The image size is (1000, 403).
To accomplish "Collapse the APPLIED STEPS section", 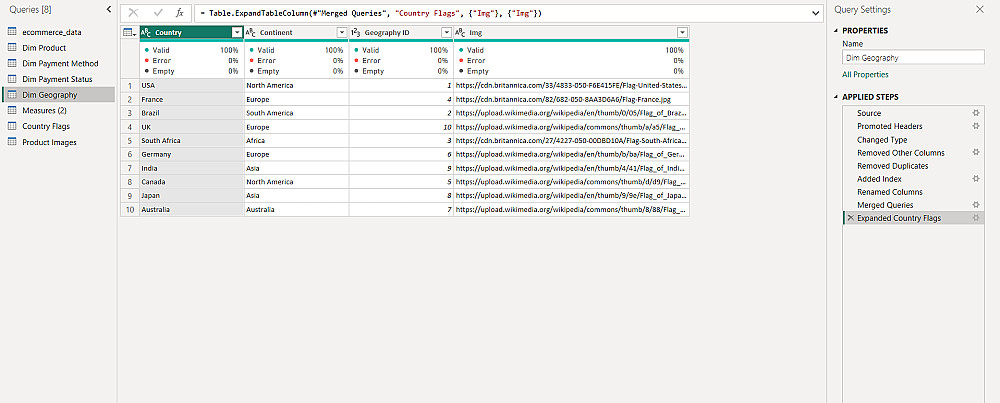I will [834, 97].
